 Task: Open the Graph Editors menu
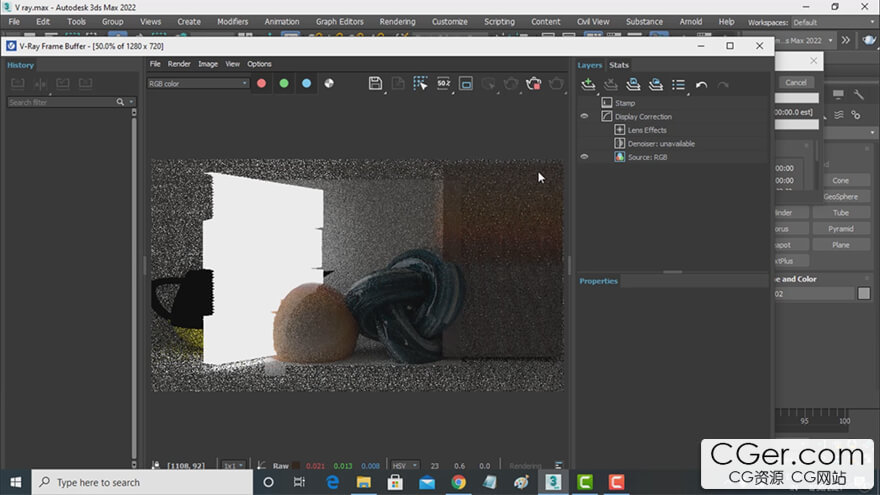(340, 21)
